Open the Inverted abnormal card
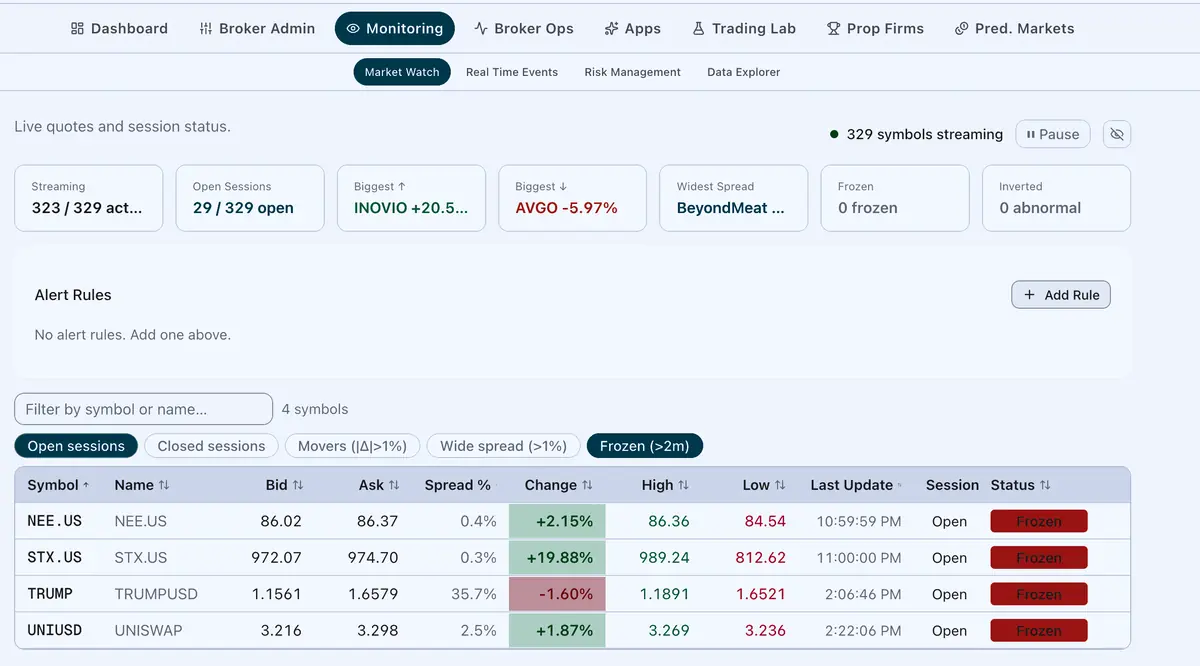 pyautogui.click(x=1057, y=198)
